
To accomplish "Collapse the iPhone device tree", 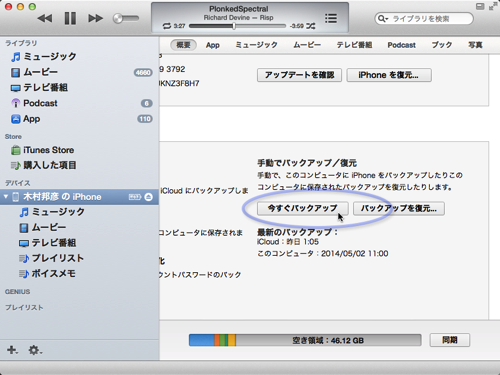I will point(6,197).
